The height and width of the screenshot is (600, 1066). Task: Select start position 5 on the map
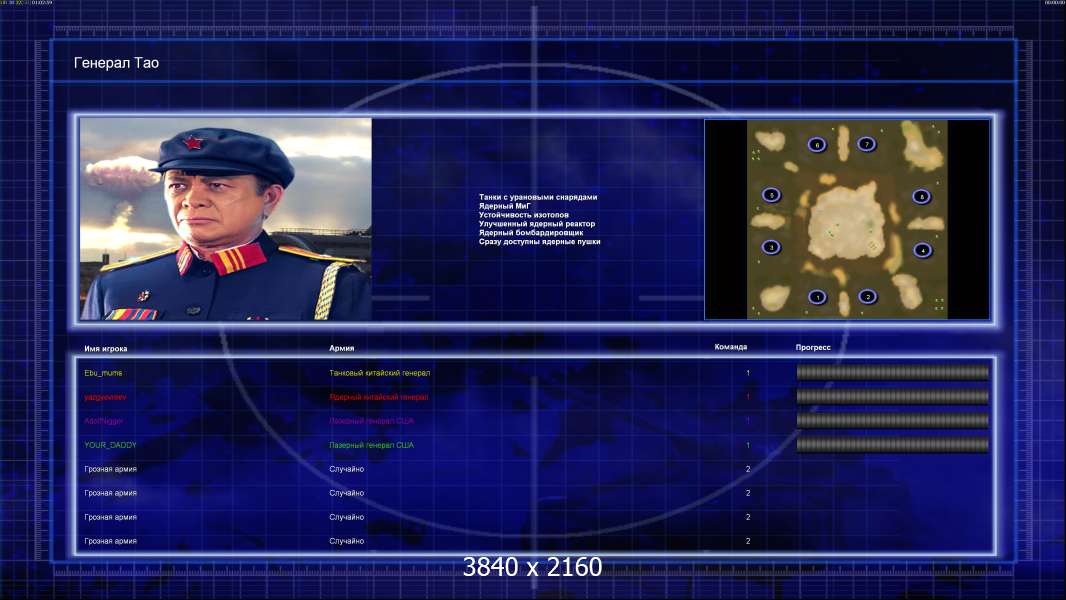771,195
